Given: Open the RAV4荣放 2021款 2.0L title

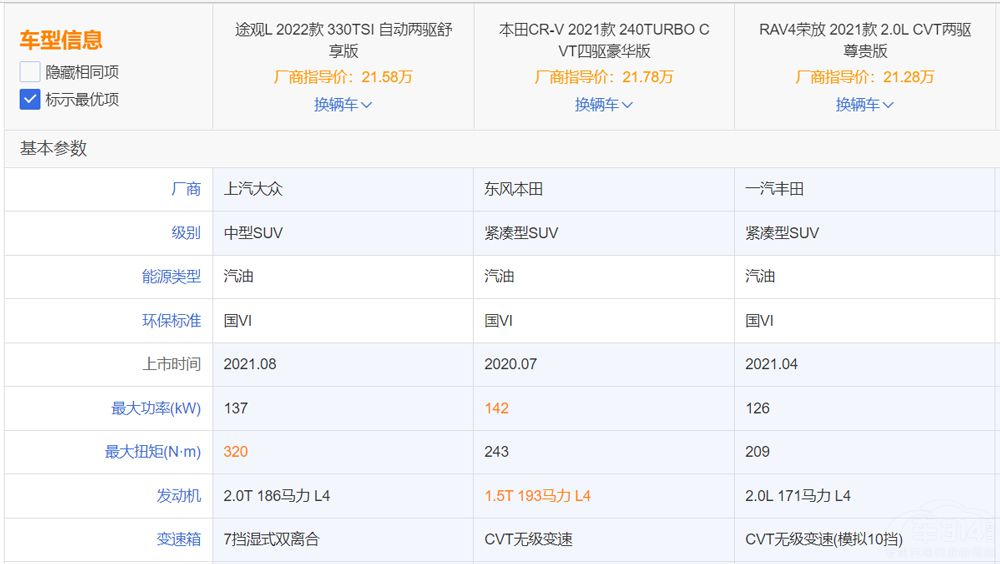Looking at the screenshot, I should tap(865, 40).
